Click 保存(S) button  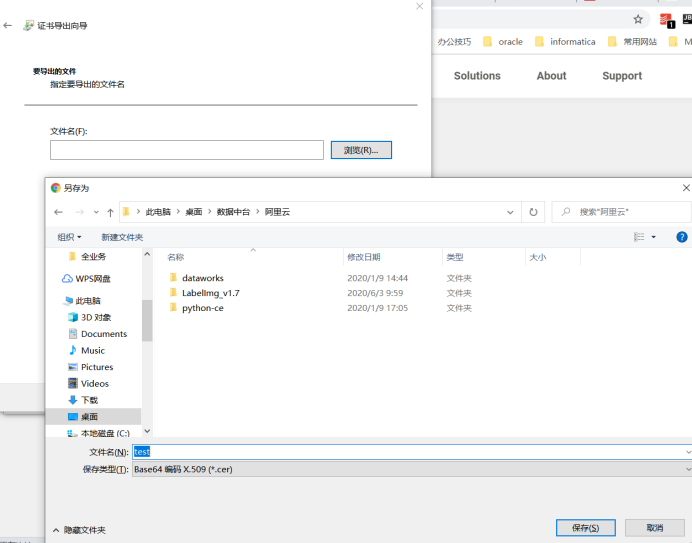(586, 528)
